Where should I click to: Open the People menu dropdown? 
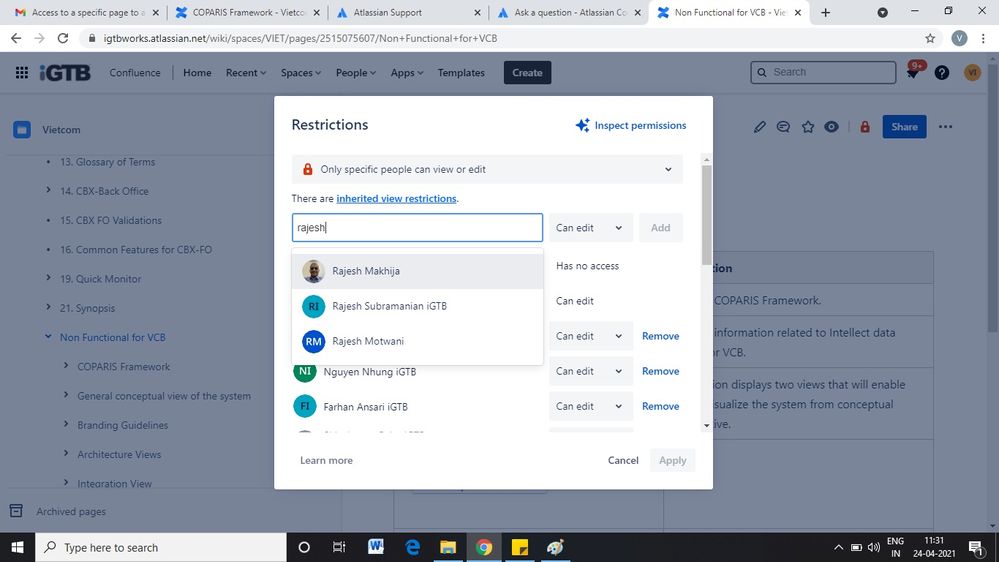pyautogui.click(x=356, y=73)
